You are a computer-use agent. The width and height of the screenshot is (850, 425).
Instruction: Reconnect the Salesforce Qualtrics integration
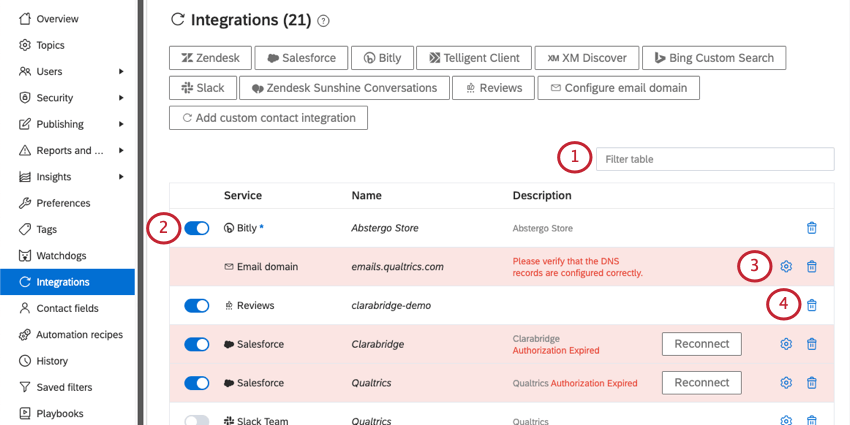click(x=701, y=383)
